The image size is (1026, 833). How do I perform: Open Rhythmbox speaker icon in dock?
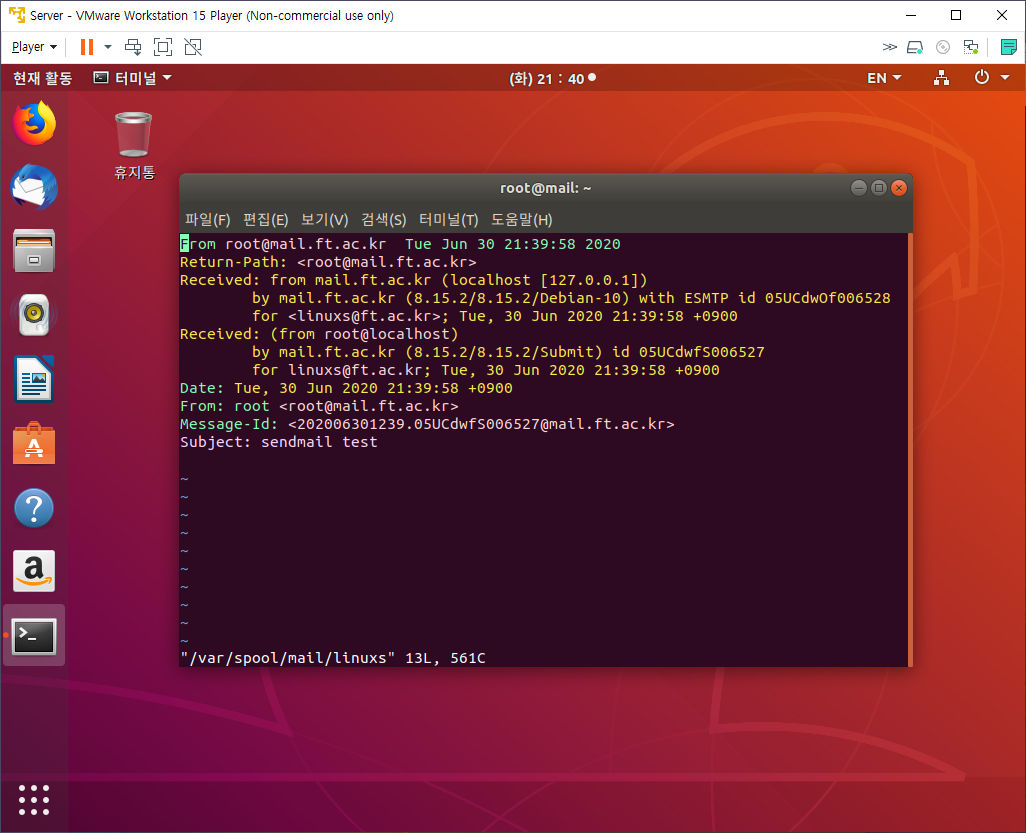(34, 315)
